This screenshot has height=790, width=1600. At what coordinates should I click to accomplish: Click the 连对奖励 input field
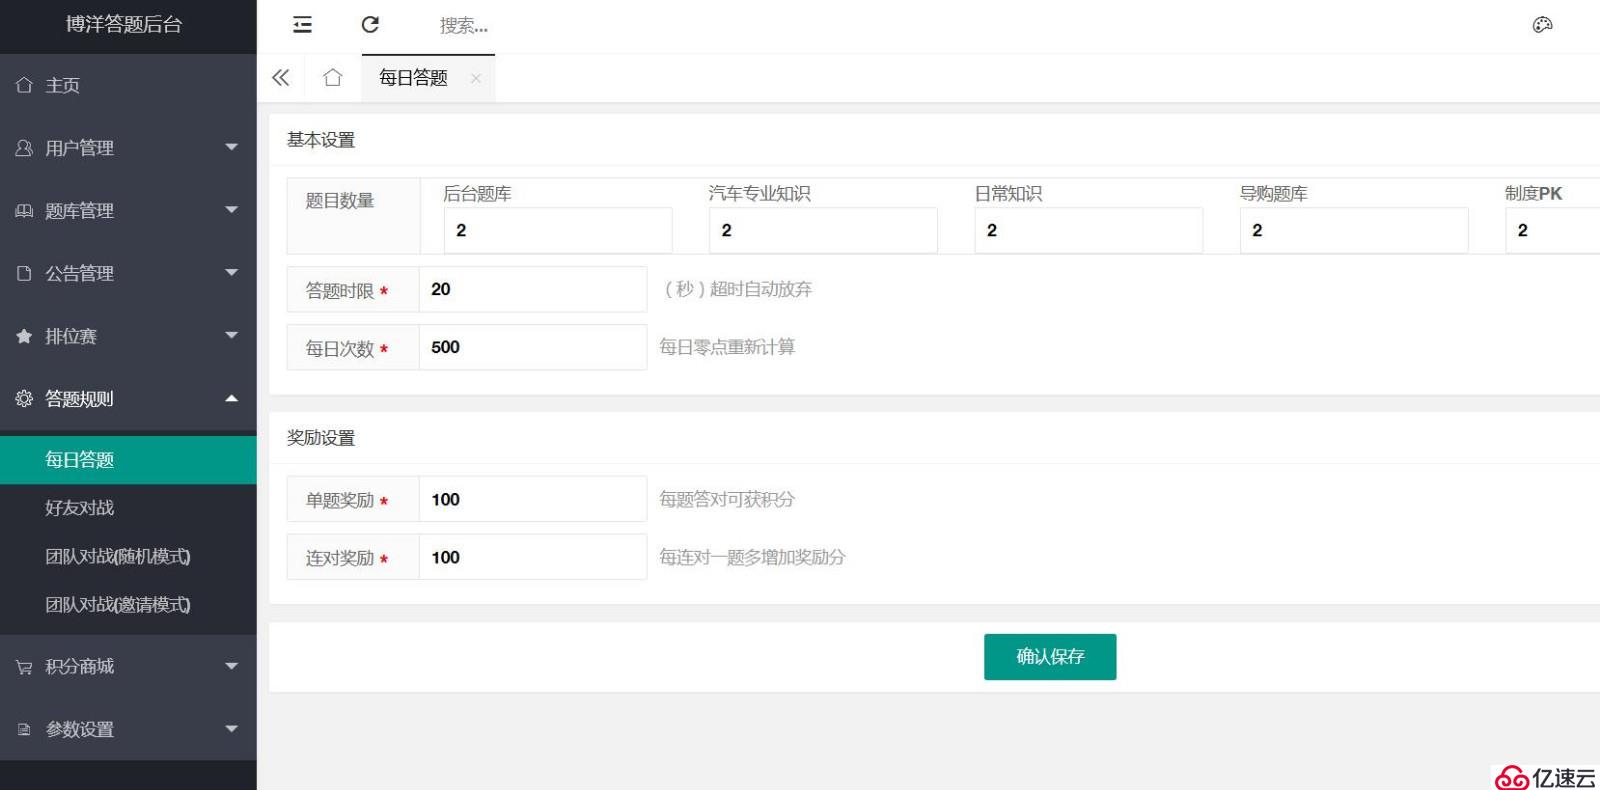533,557
